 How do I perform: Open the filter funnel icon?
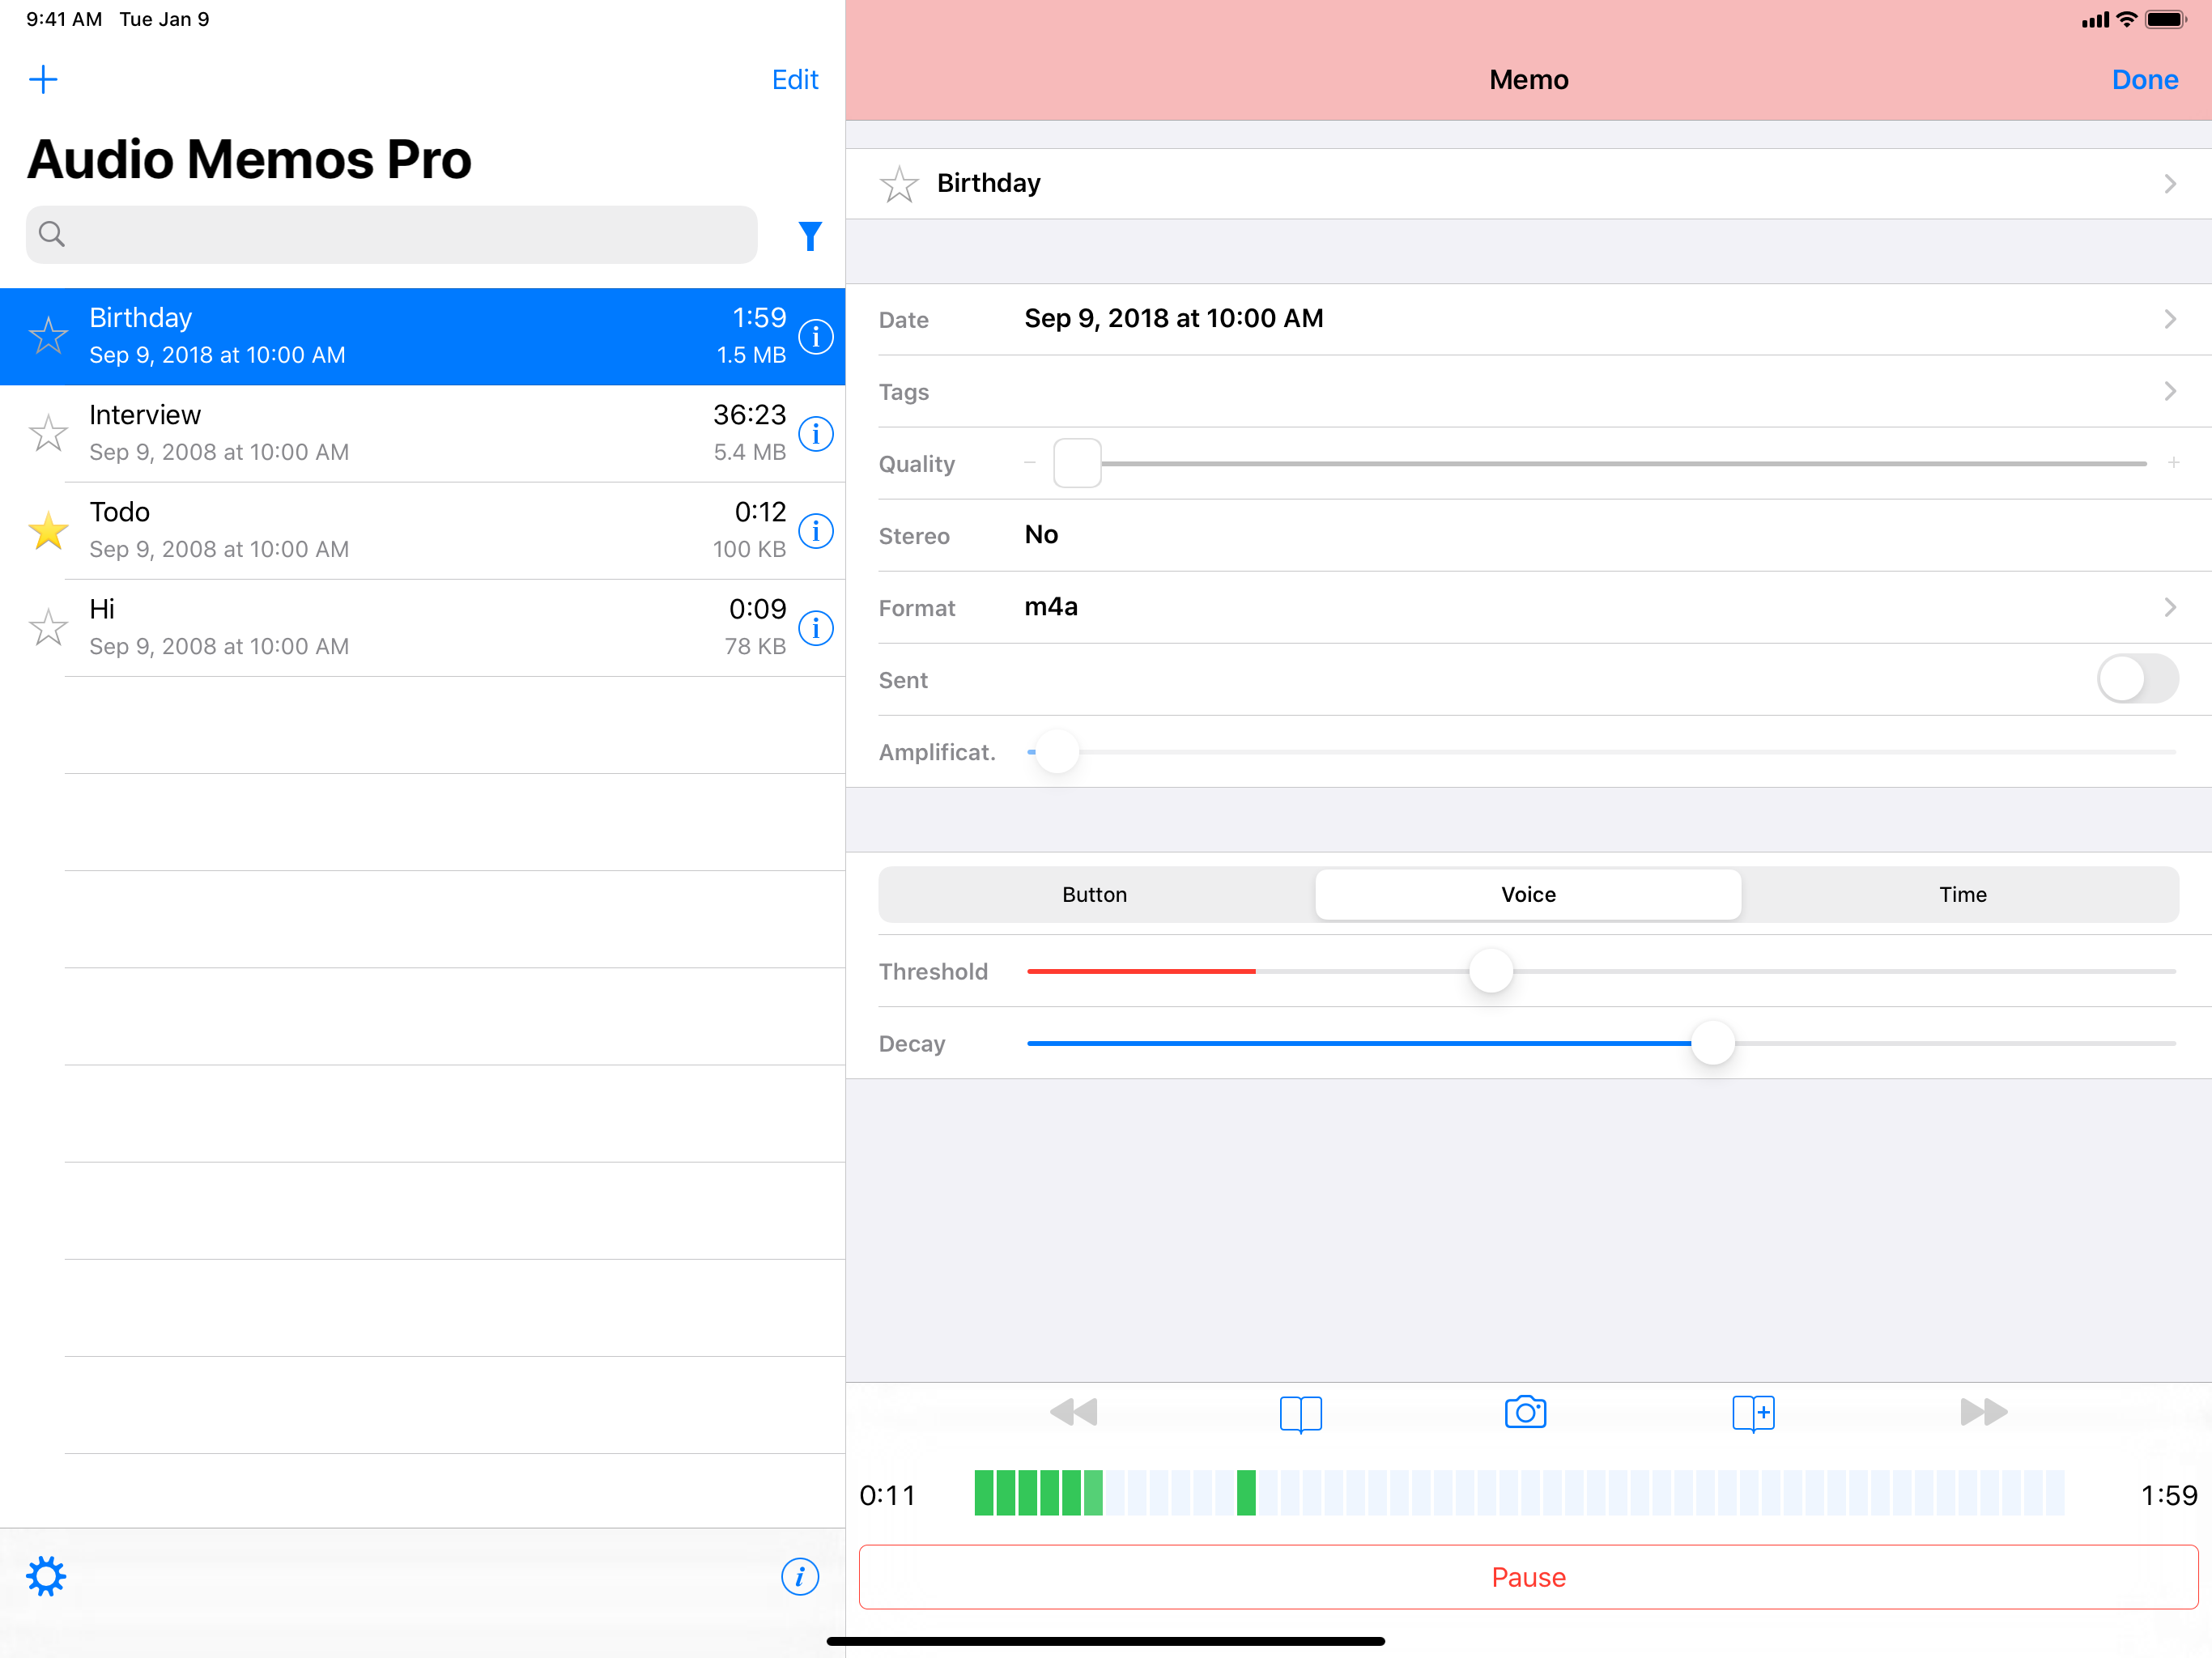tap(810, 236)
